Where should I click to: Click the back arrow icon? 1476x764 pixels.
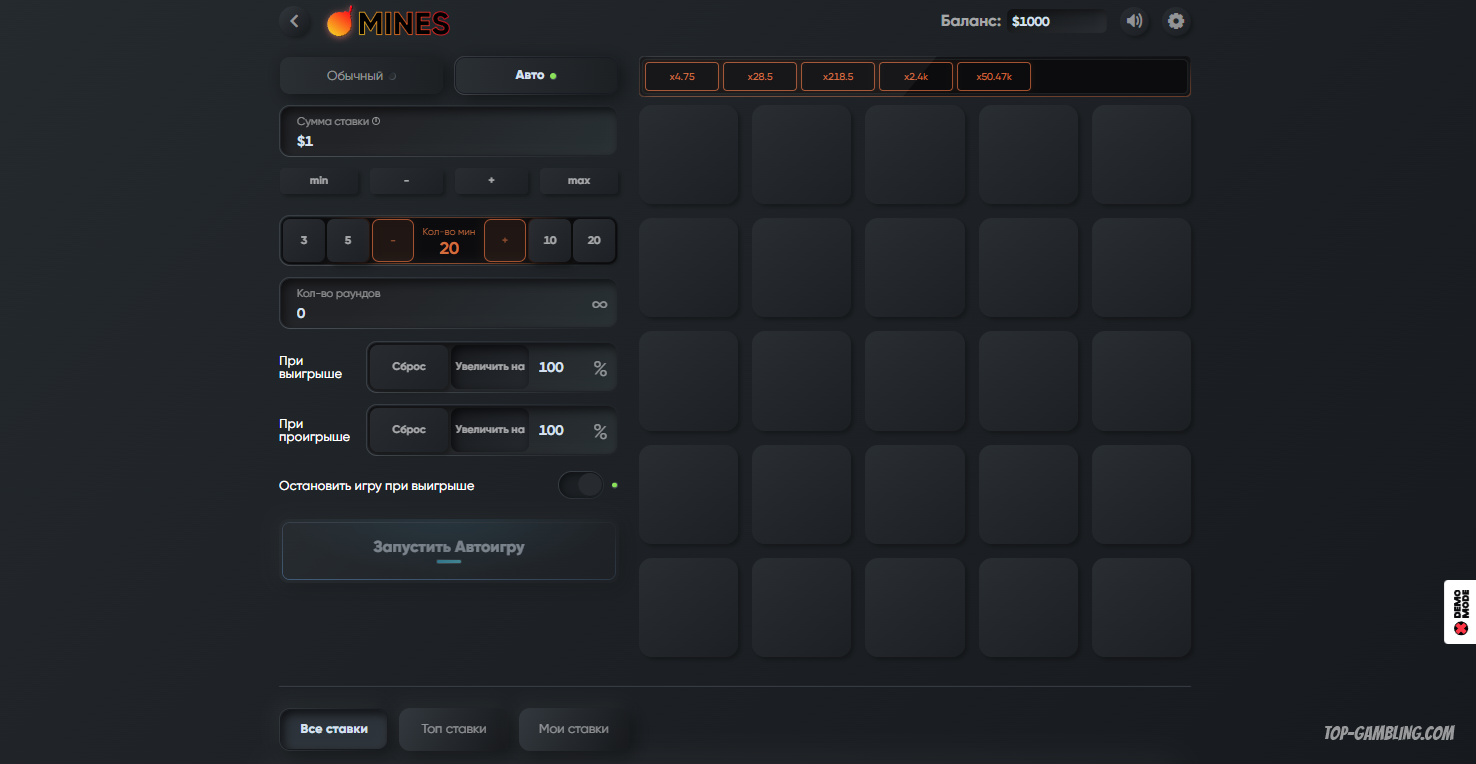pos(294,21)
